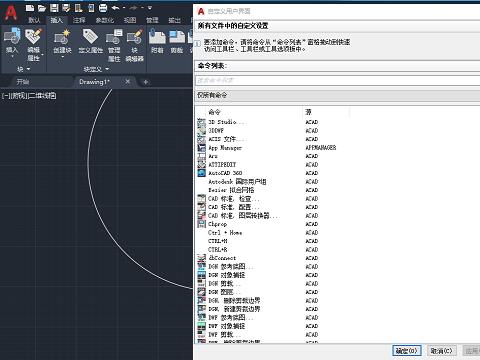Switch to the 参数化 ribbon tab
480x360 pixels.
104,20
